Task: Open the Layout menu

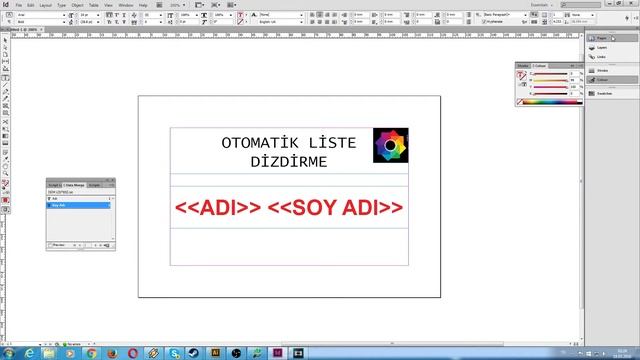Action: pyautogui.click(x=46, y=5)
